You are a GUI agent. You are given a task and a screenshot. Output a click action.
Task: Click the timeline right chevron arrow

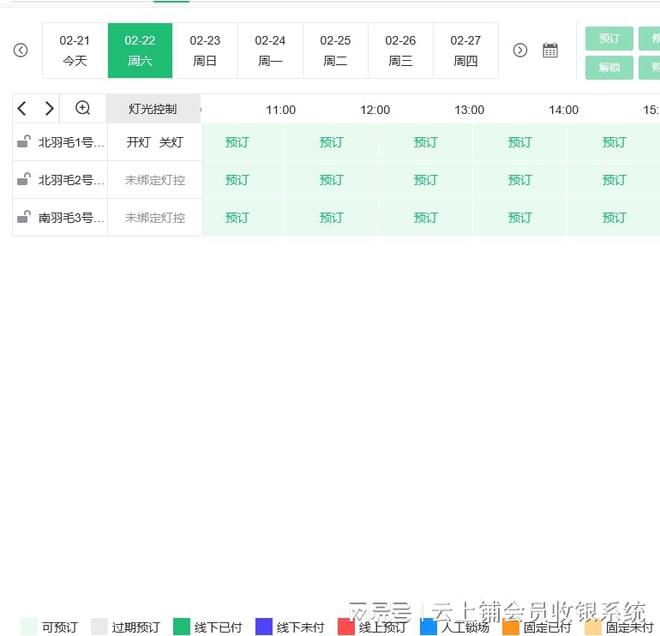(49, 109)
